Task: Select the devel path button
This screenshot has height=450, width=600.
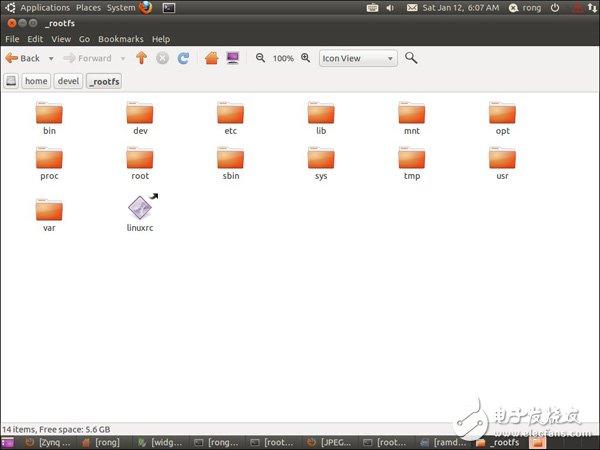Action: [67, 82]
